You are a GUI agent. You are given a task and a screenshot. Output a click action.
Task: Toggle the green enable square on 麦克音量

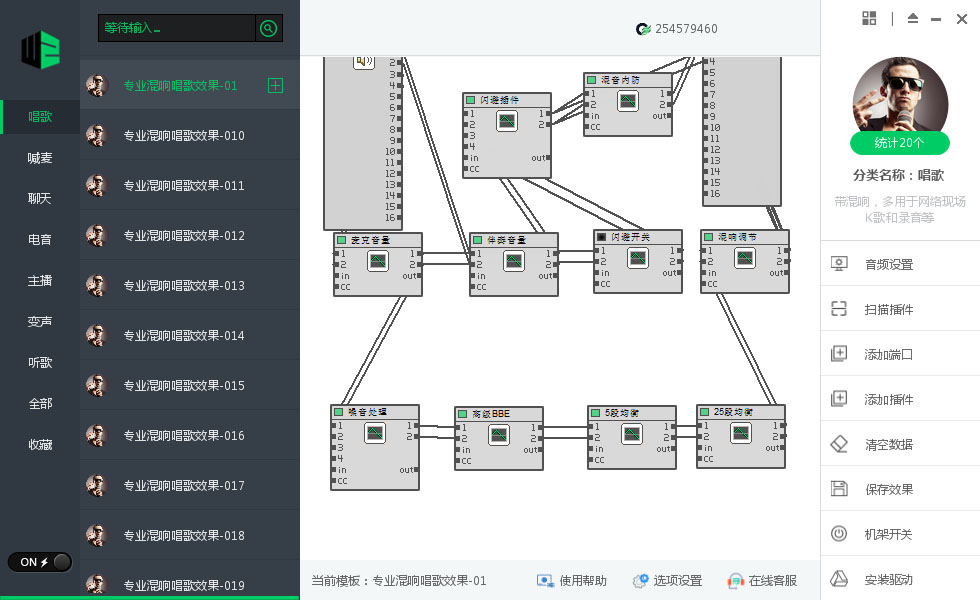tap(342, 240)
